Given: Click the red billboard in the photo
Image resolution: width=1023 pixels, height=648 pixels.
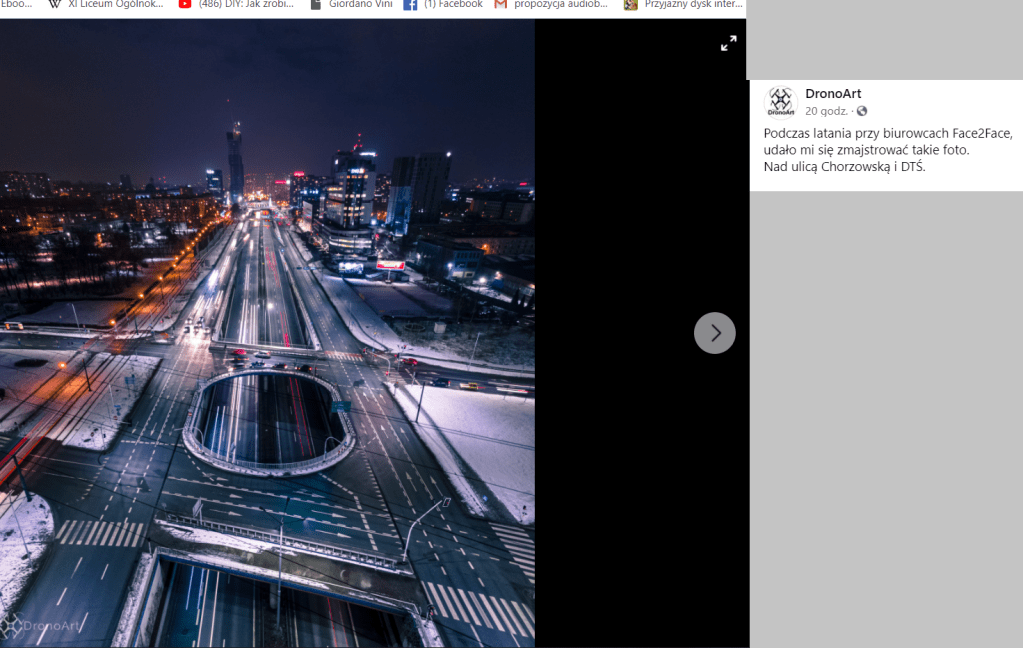Looking at the screenshot, I should (x=390, y=265).
